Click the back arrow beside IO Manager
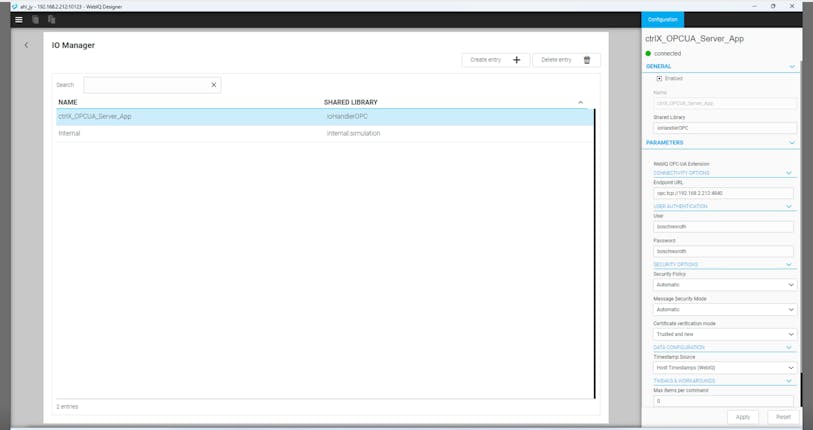The width and height of the screenshot is (813, 430). 26,45
